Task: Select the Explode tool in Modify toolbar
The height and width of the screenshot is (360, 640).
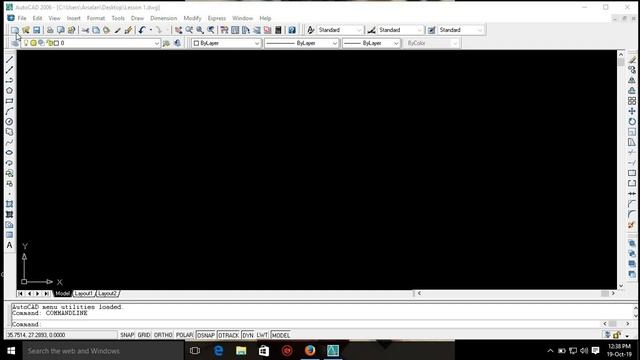Action: 632,225
